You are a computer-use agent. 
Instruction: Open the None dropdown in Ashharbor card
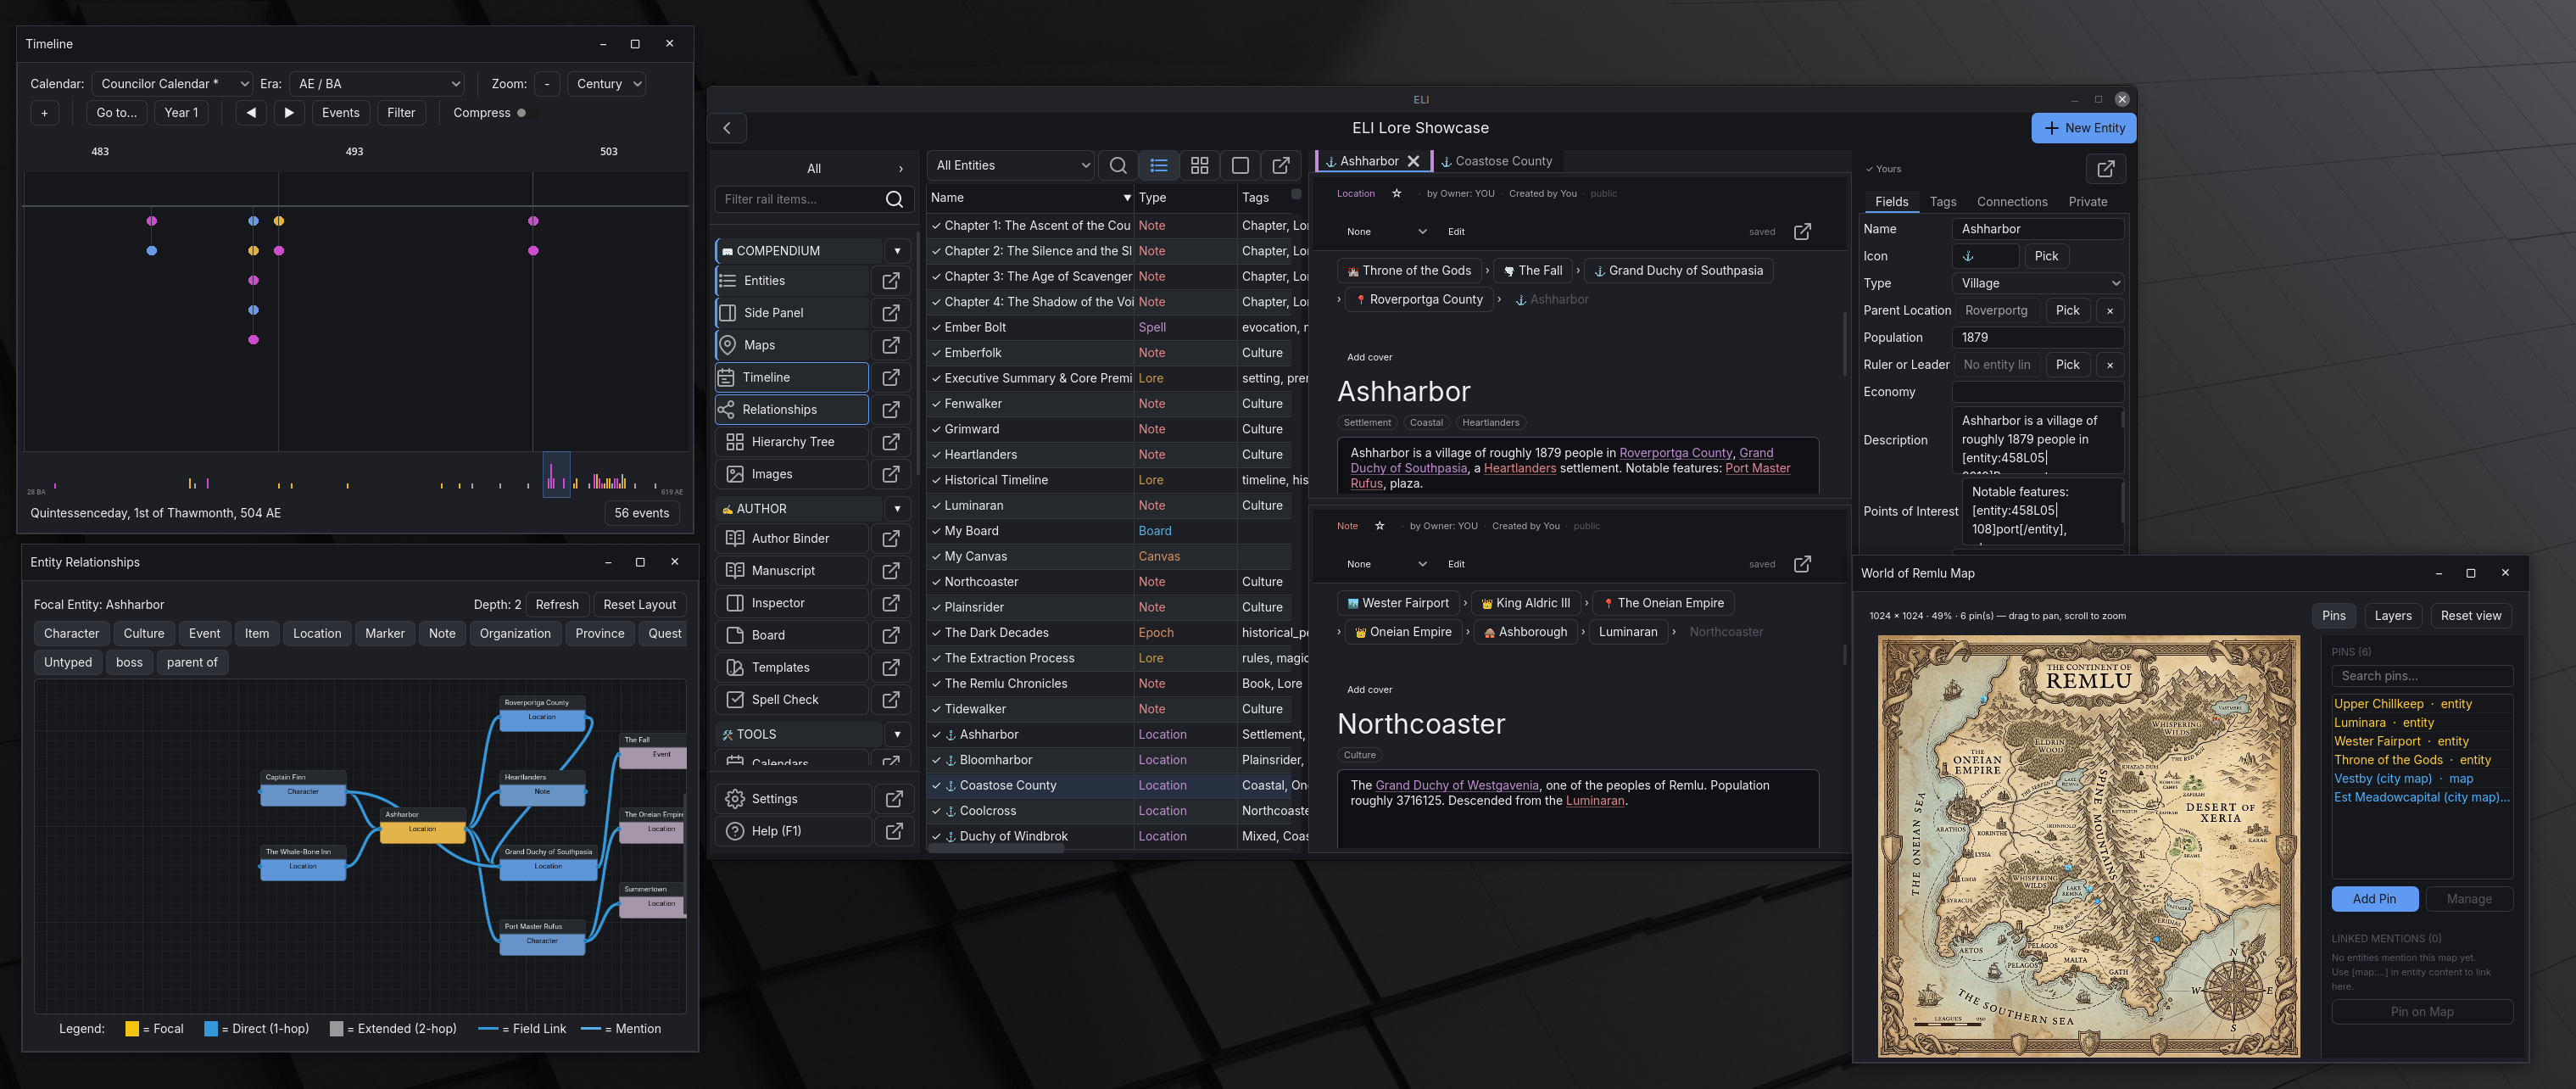click(x=1386, y=232)
